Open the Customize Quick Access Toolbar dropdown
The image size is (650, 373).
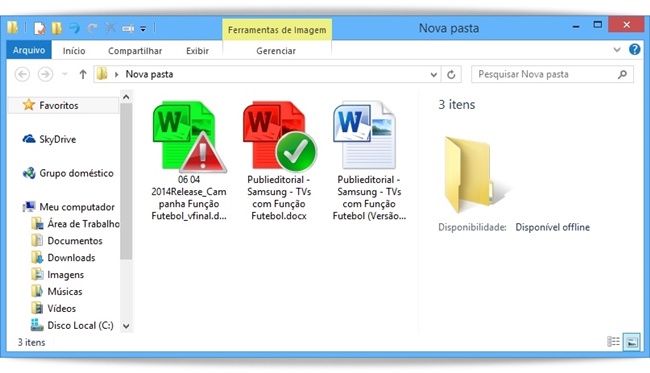pyautogui.click(x=143, y=29)
